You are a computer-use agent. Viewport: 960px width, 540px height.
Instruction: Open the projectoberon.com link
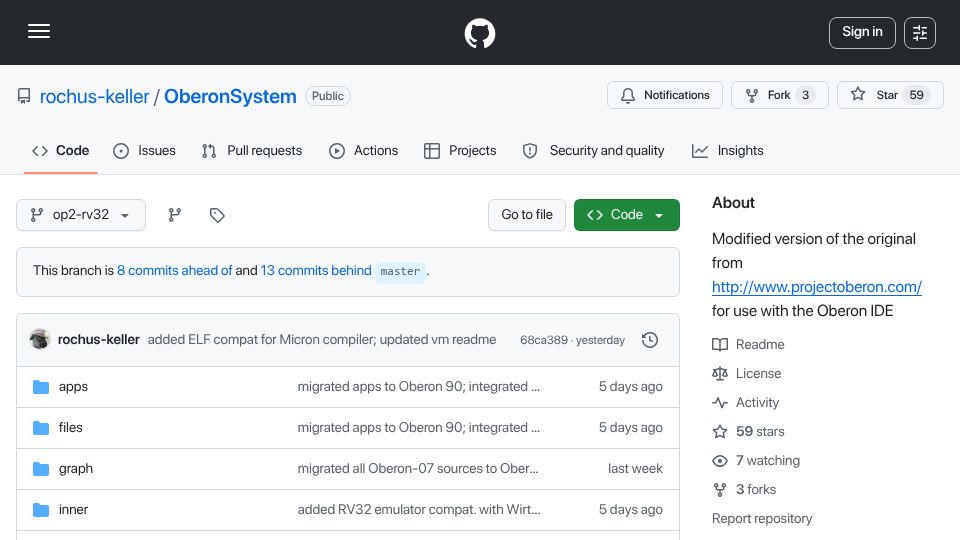tap(817, 287)
